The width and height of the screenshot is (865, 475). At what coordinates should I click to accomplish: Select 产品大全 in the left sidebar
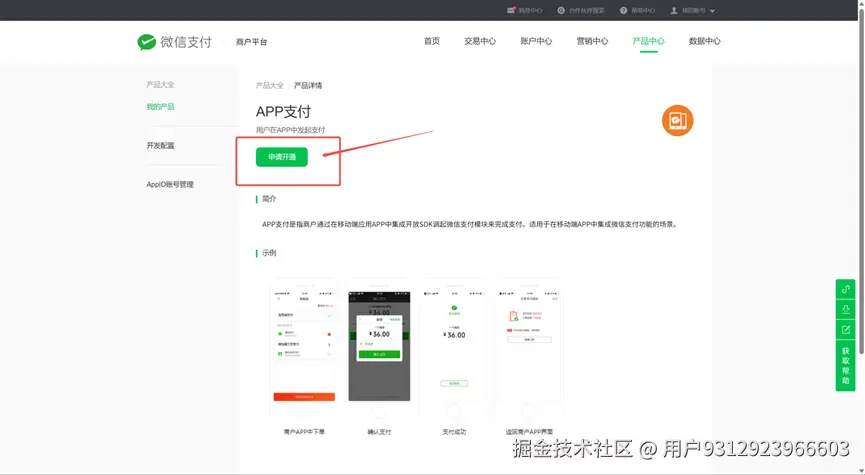coord(160,84)
